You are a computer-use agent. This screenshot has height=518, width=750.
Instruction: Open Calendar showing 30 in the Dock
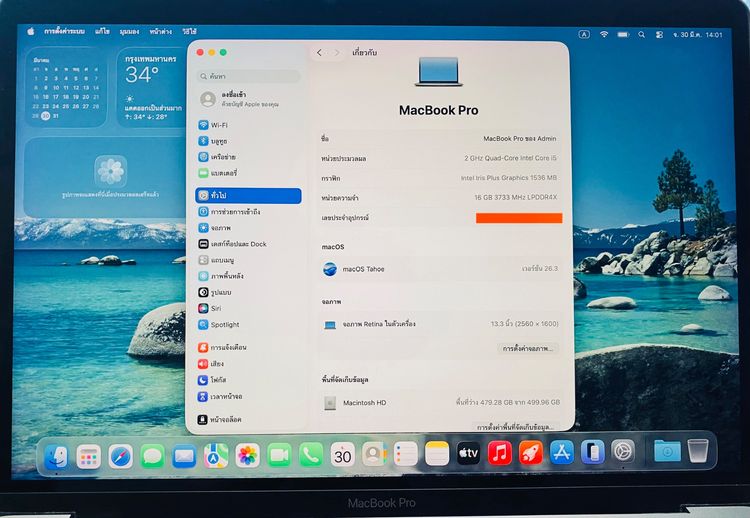(x=342, y=455)
